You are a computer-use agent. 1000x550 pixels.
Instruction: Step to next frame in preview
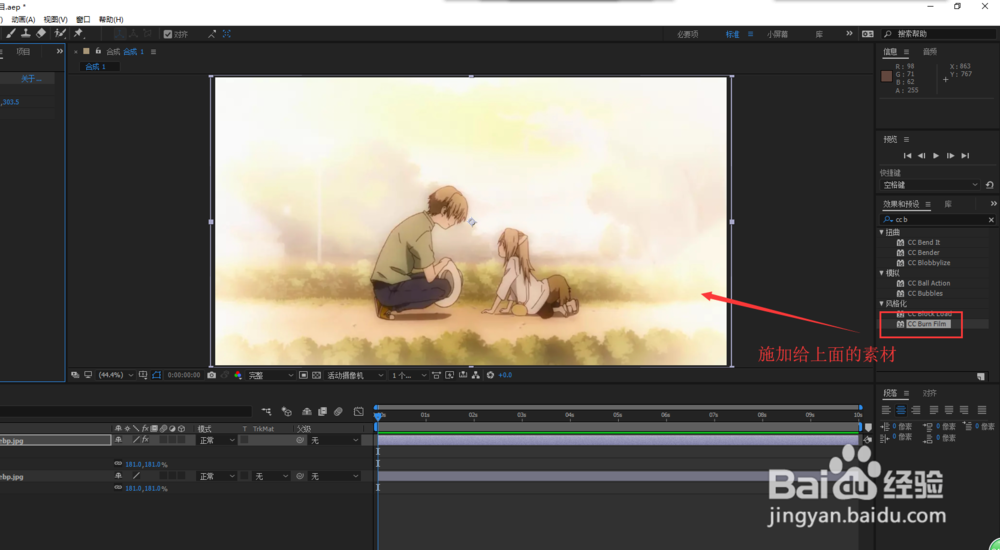(950, 156)
